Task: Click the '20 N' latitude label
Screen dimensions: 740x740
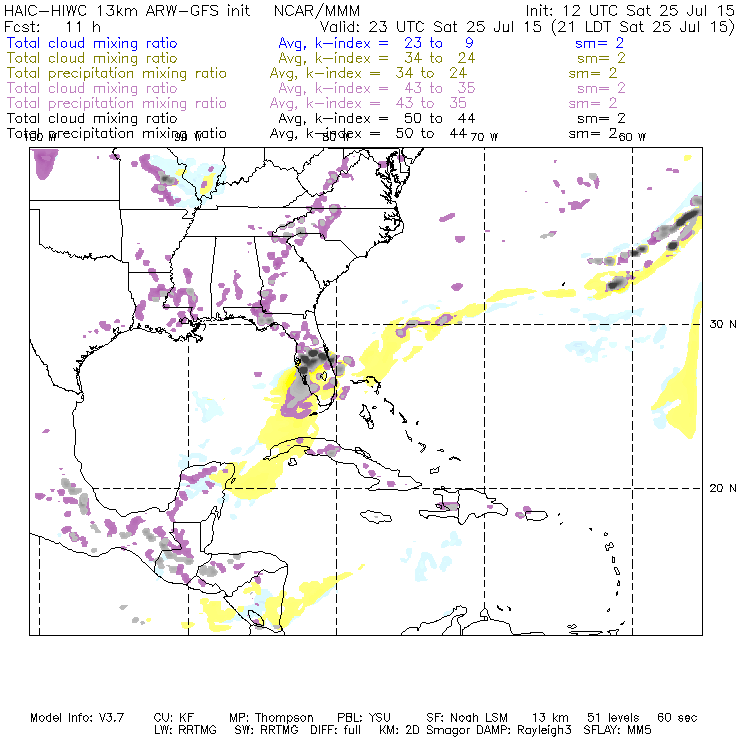Action: (x=723, y=488)
